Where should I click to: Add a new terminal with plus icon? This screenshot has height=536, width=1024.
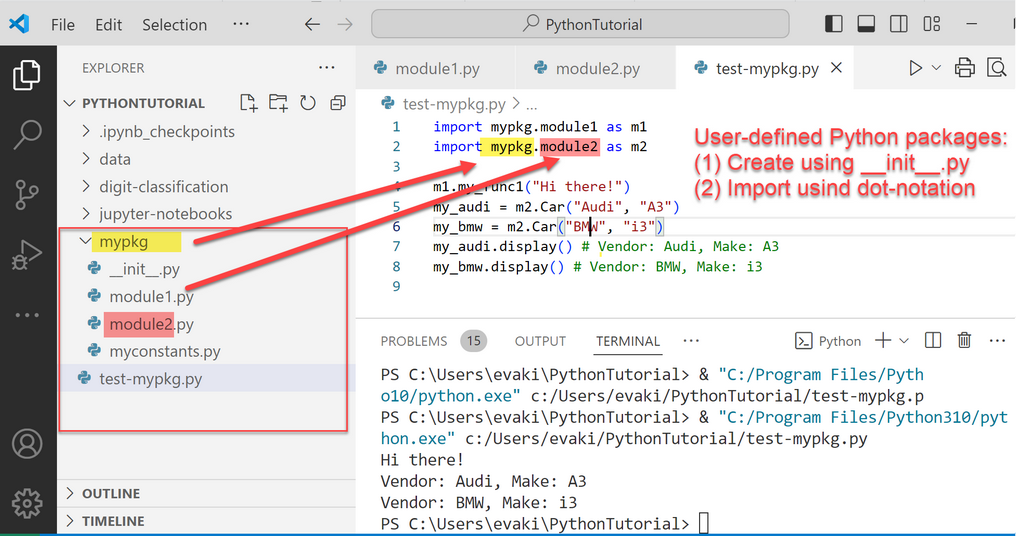coord(883,340)
